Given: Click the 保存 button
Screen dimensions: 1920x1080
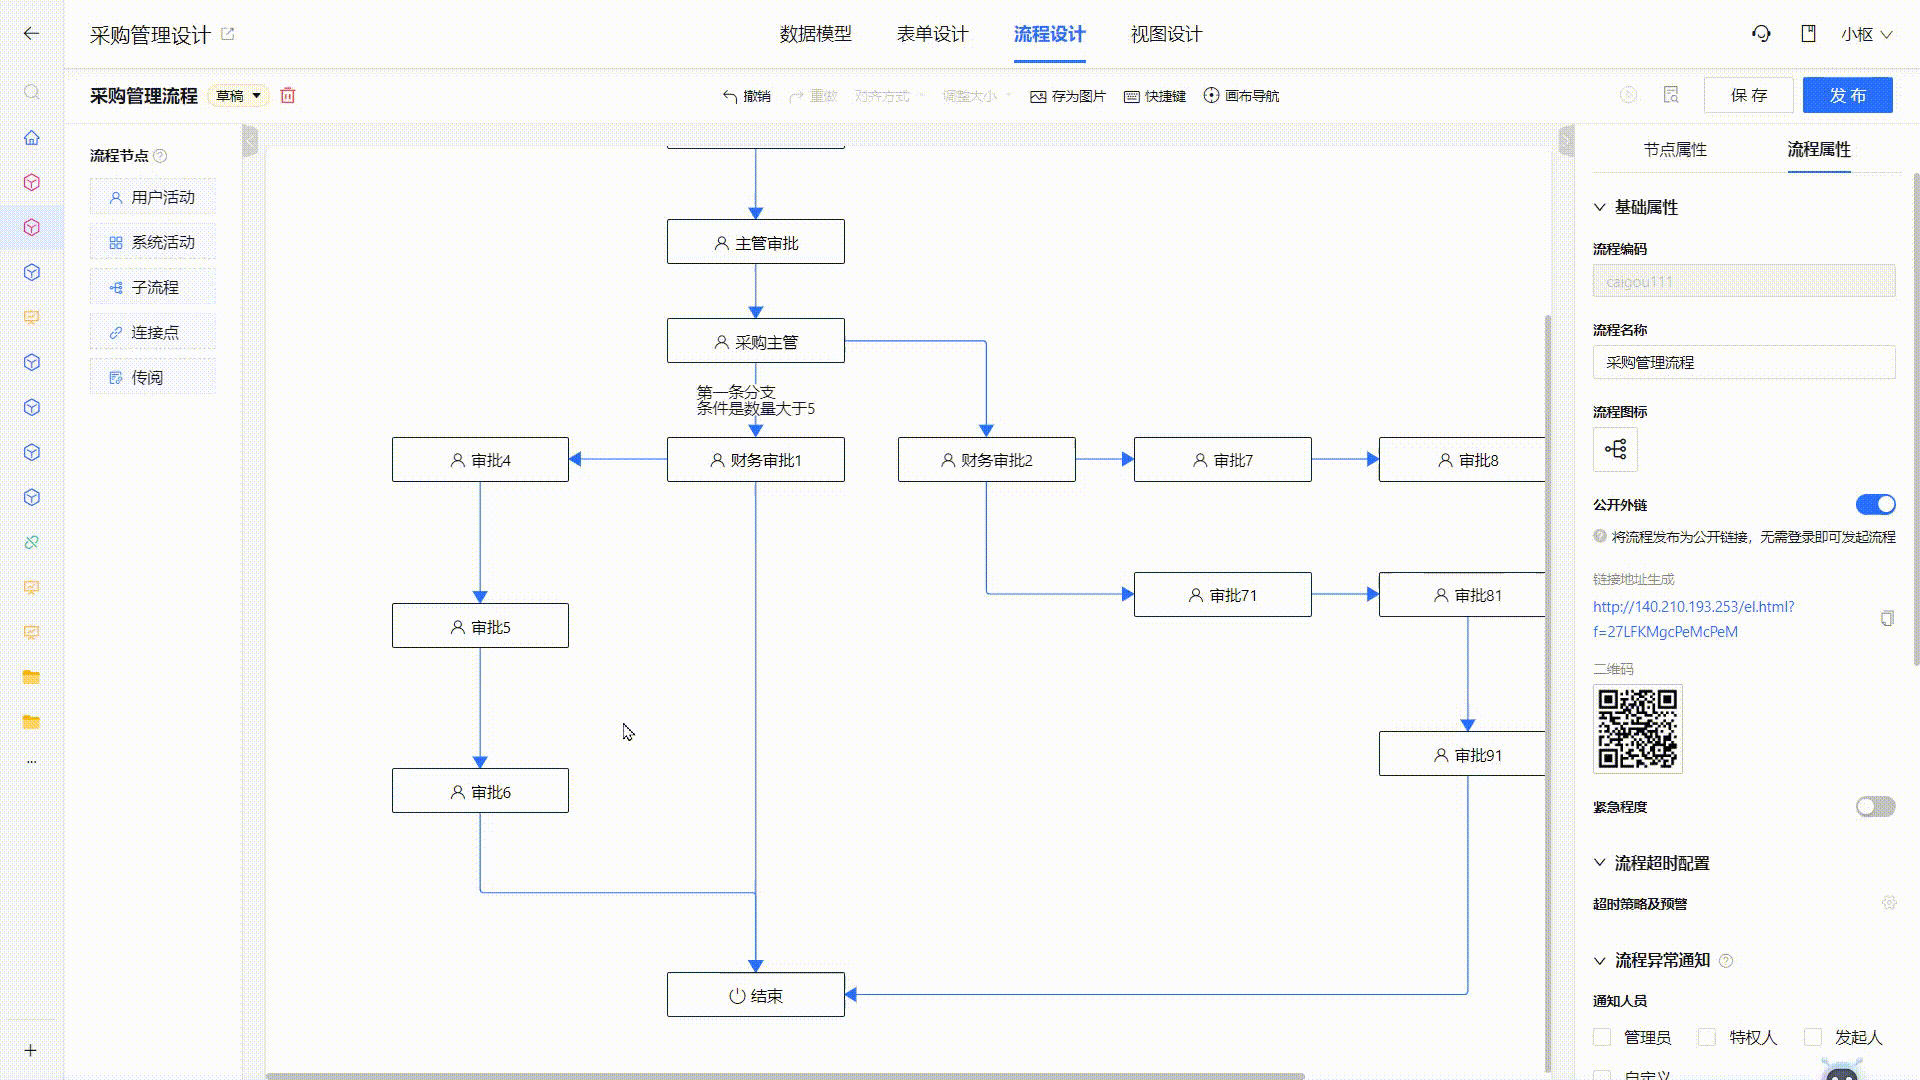Looking at the screenshot, I should [1749, 95].
